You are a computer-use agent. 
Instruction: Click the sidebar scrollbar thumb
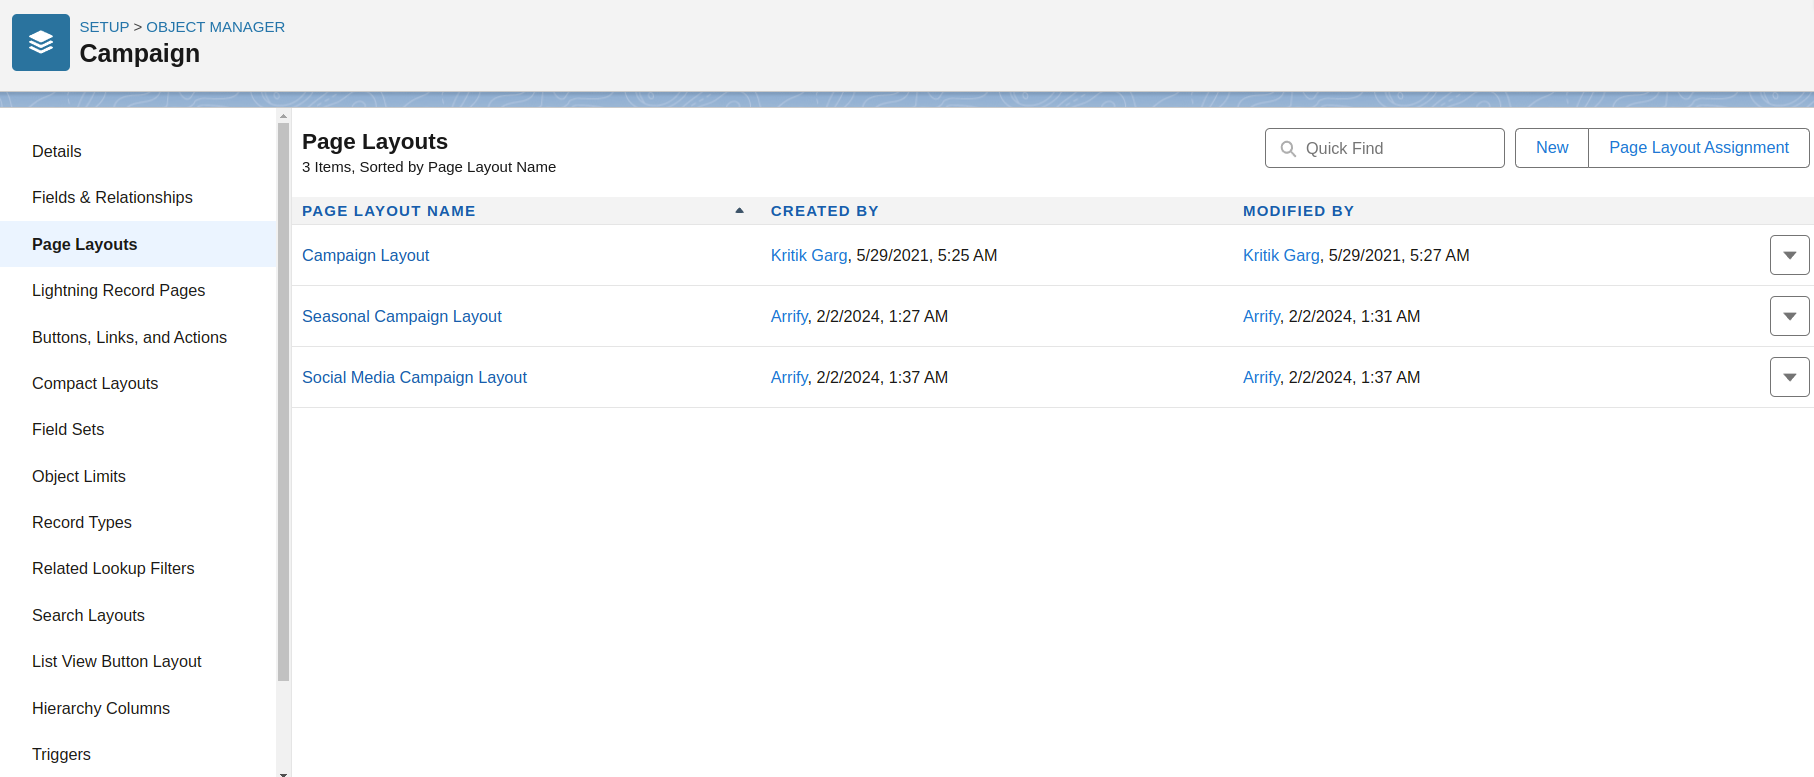(x=283, y=400)
